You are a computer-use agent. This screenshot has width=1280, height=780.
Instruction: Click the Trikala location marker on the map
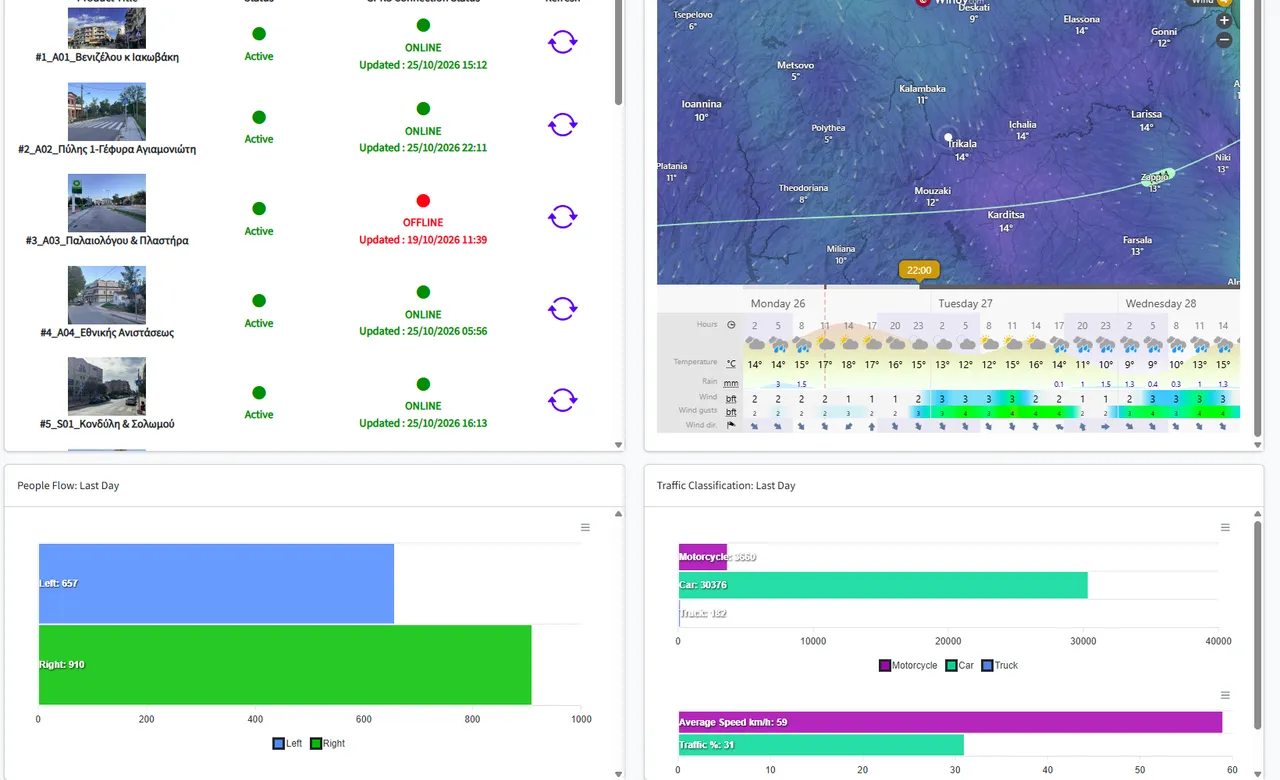(x=949, y=137)
